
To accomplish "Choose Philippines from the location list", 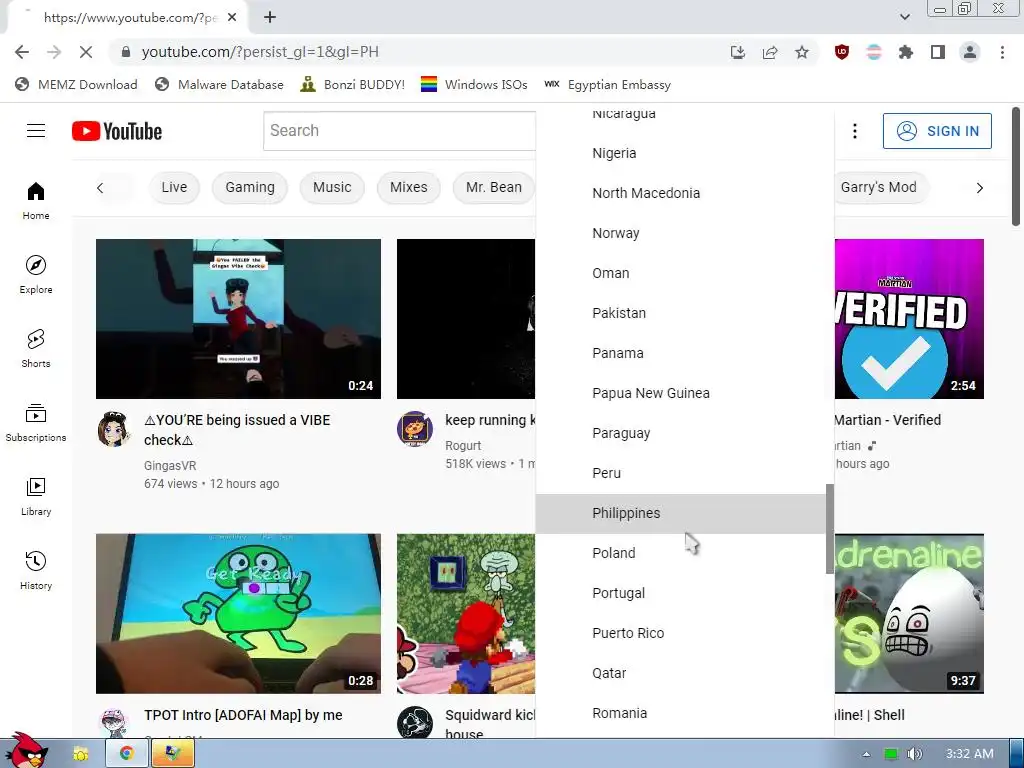I will 680,513.
